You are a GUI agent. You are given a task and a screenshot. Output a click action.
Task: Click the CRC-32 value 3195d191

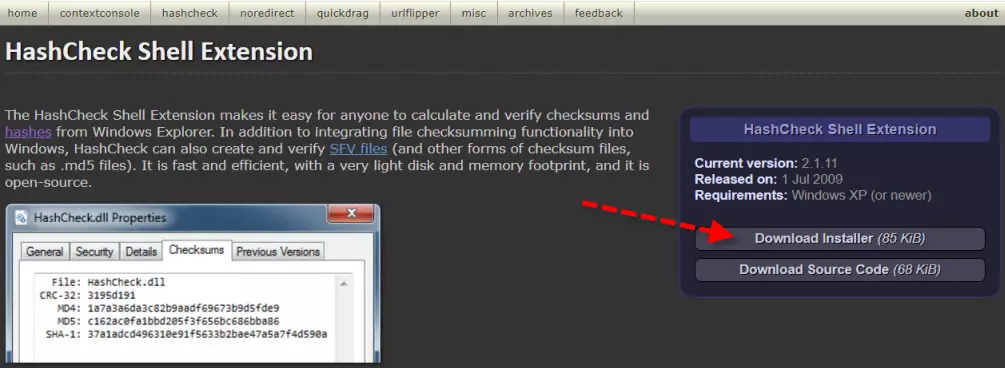click(x=112, y=295)
